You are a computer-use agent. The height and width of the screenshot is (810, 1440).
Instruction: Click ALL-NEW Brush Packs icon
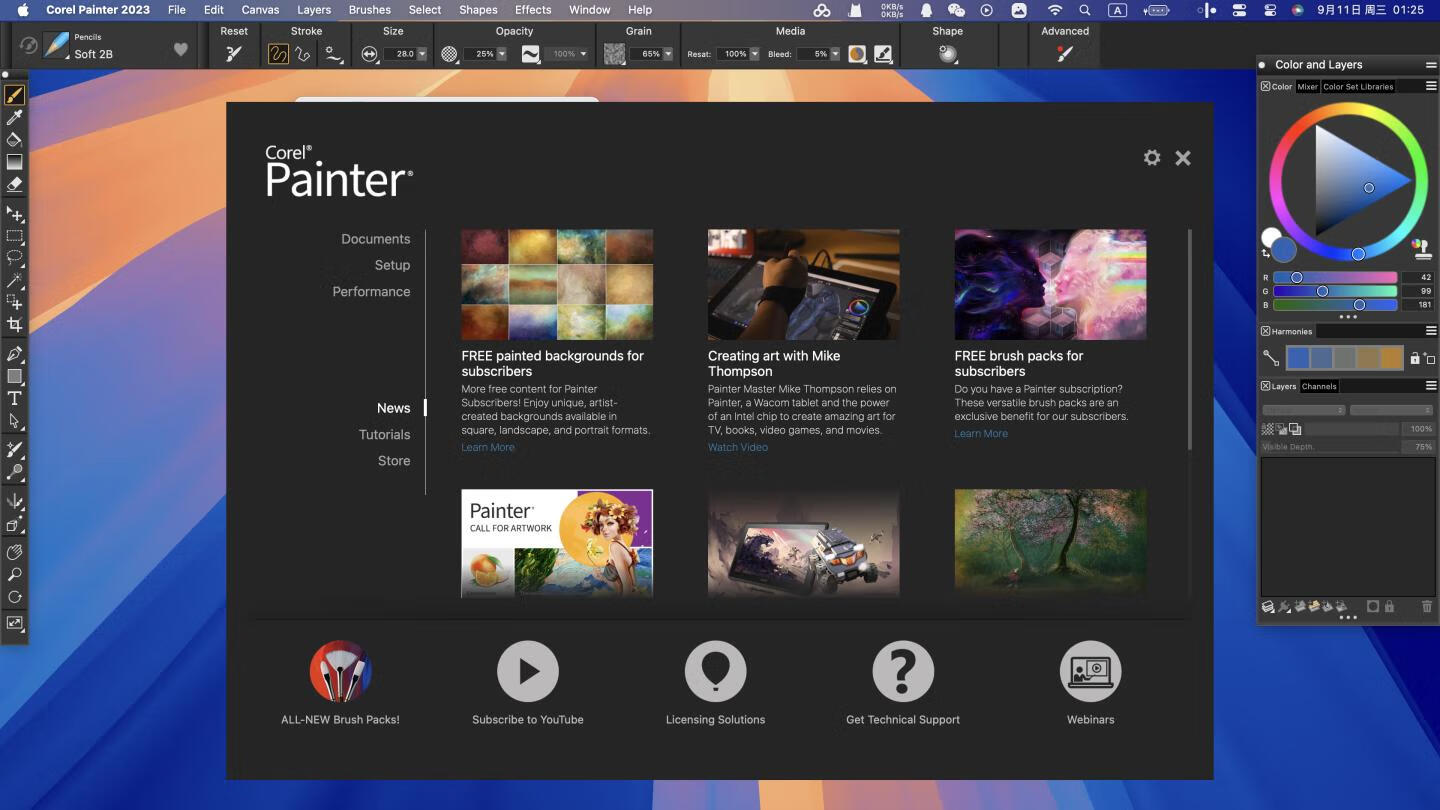click(340, 671)
